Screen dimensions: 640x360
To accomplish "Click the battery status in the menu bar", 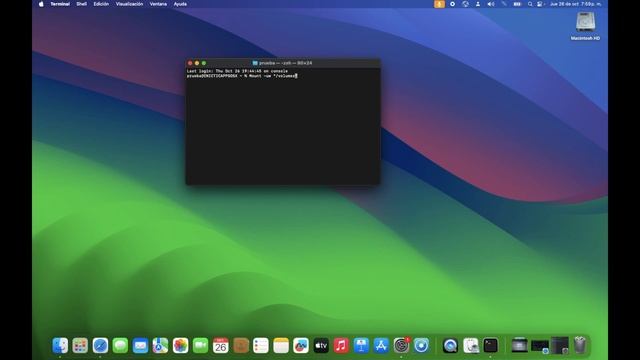I will coord(517,4).
